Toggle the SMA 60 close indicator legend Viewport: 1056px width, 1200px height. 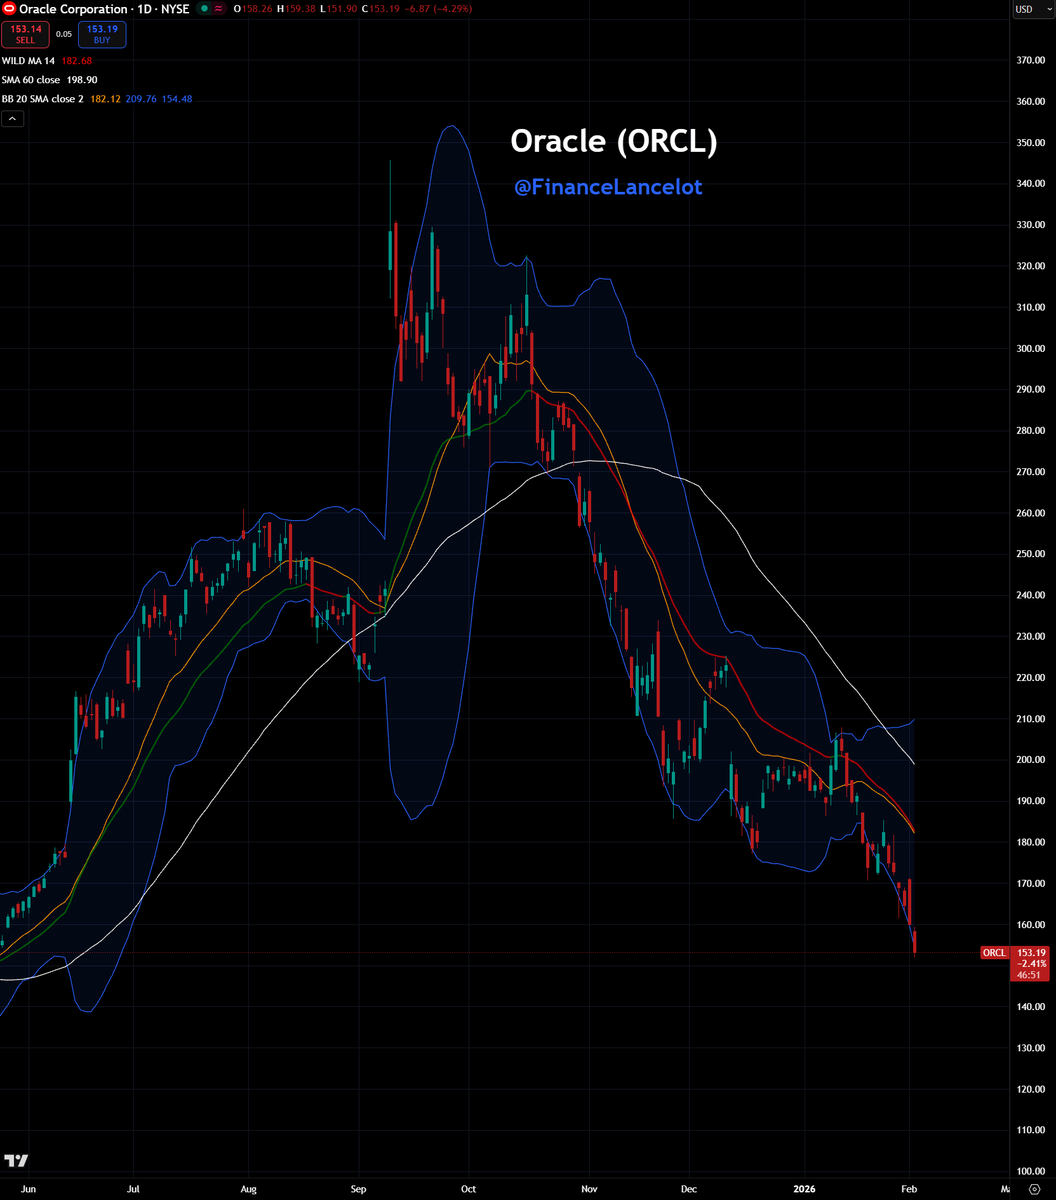[33, 79]
